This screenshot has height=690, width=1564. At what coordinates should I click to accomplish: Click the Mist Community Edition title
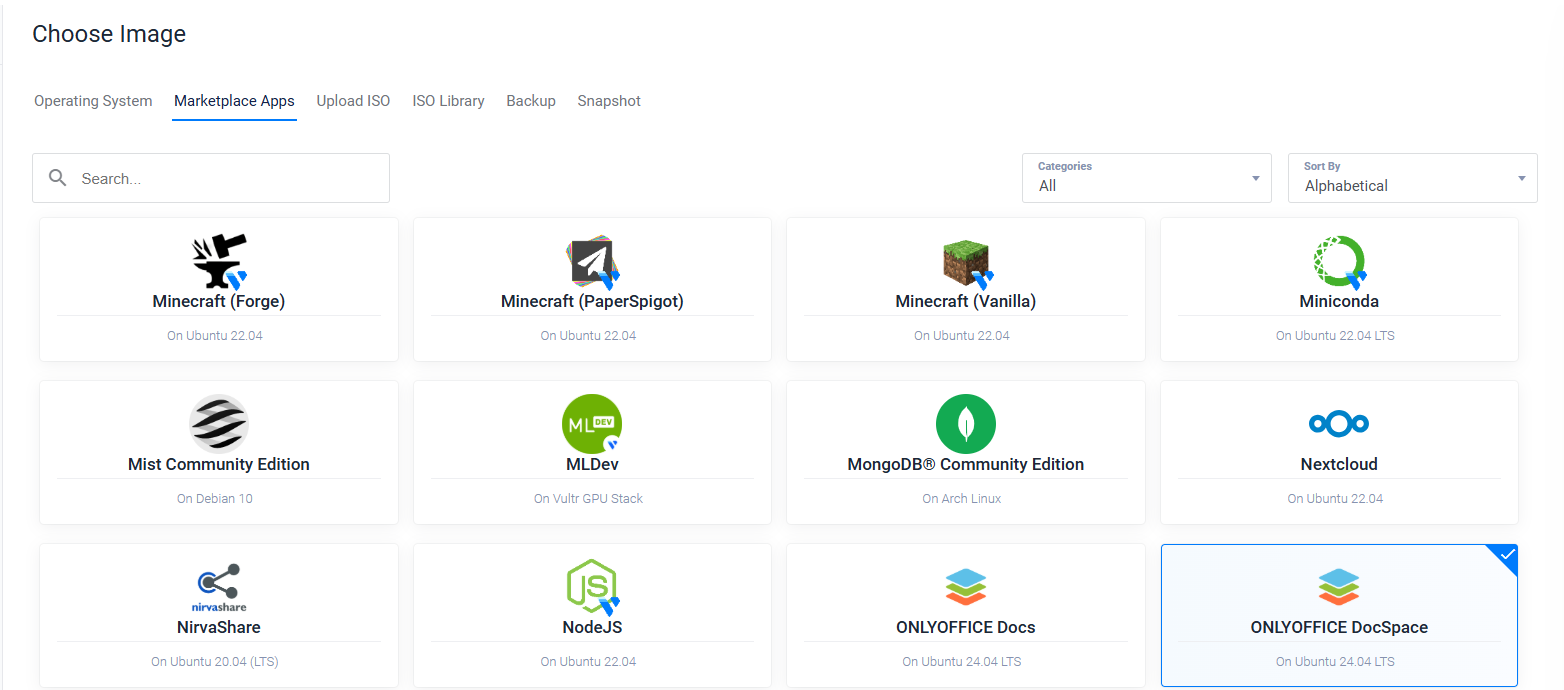click(x=219, y=464)
